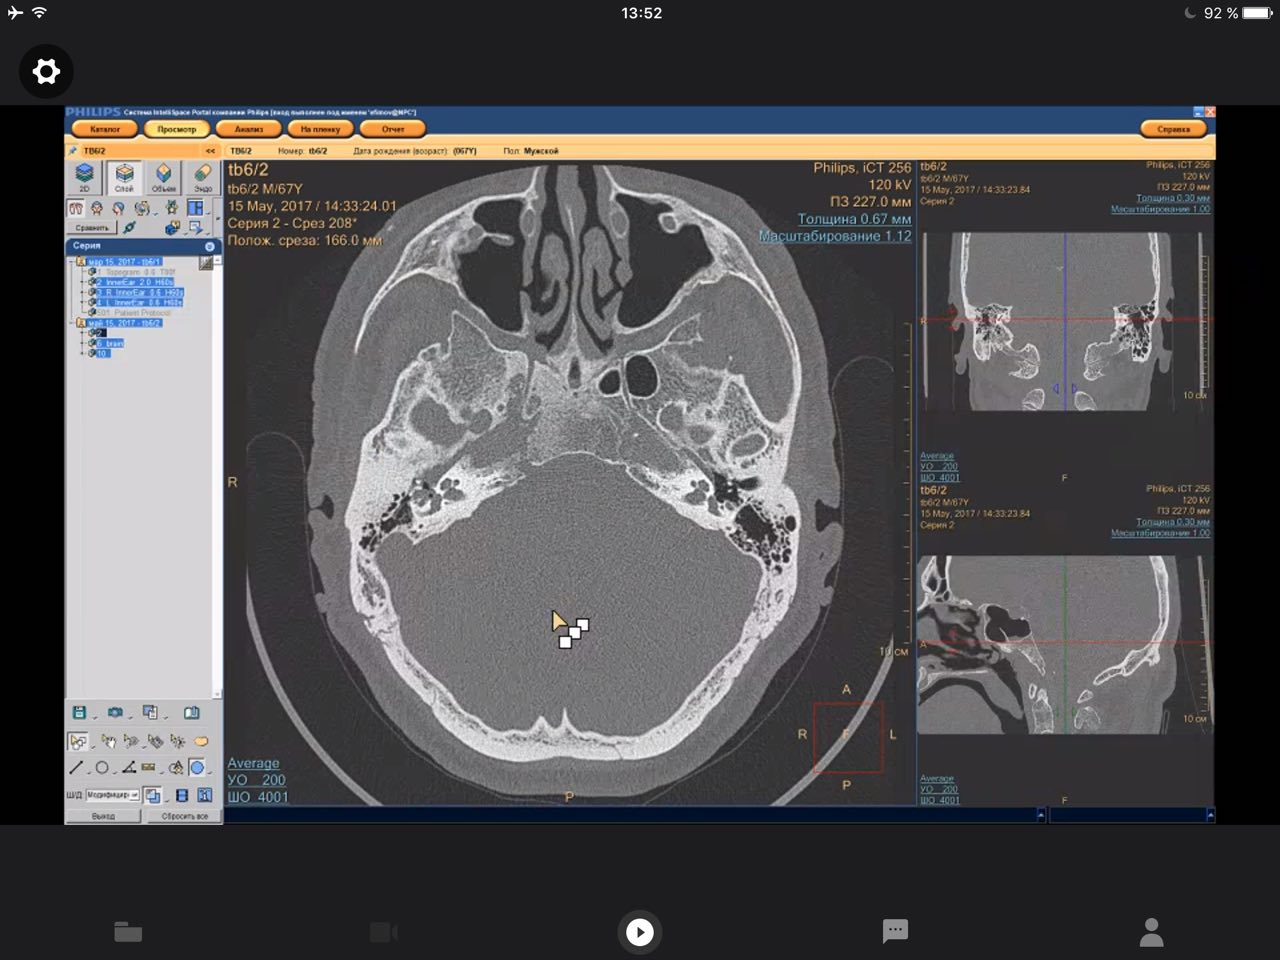Screen dimensions: 1280x960
Task: Open the viewport layout icon
Action: tap(195, 208)
